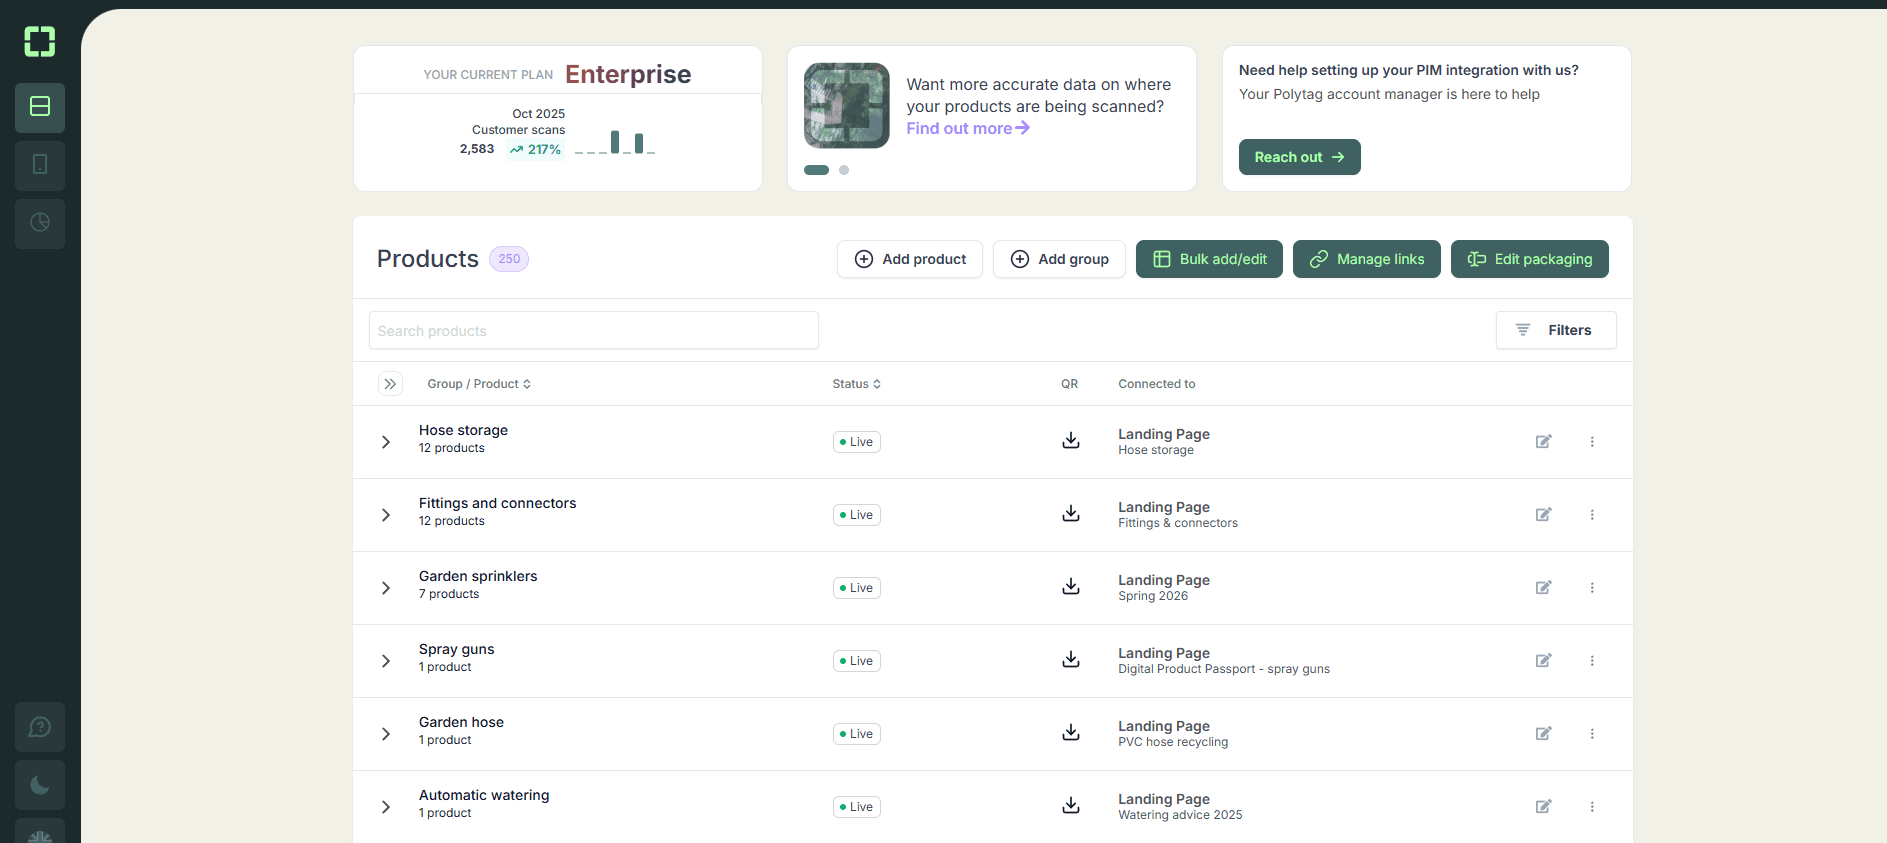Edit the Garden sprinklers group
This screenshot has width=1887, height=843.
1544,587
